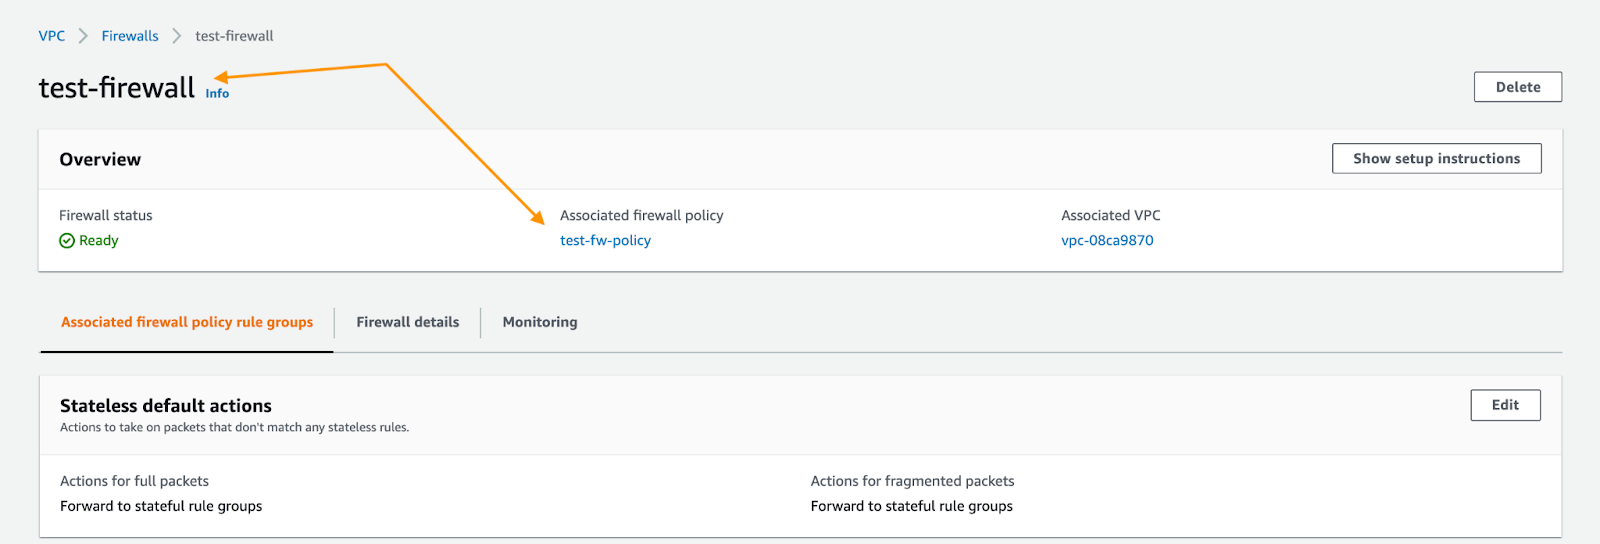Screen dimensions: 1600x544
Task: Edit the Stateless default actions
Action: [x=1505, y=405]
